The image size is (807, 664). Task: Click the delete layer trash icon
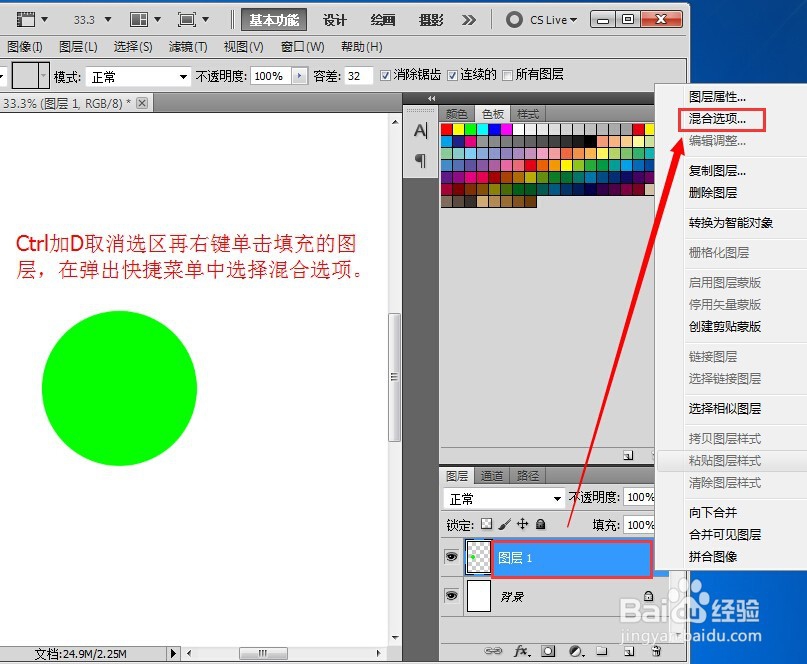click(657, 651)
